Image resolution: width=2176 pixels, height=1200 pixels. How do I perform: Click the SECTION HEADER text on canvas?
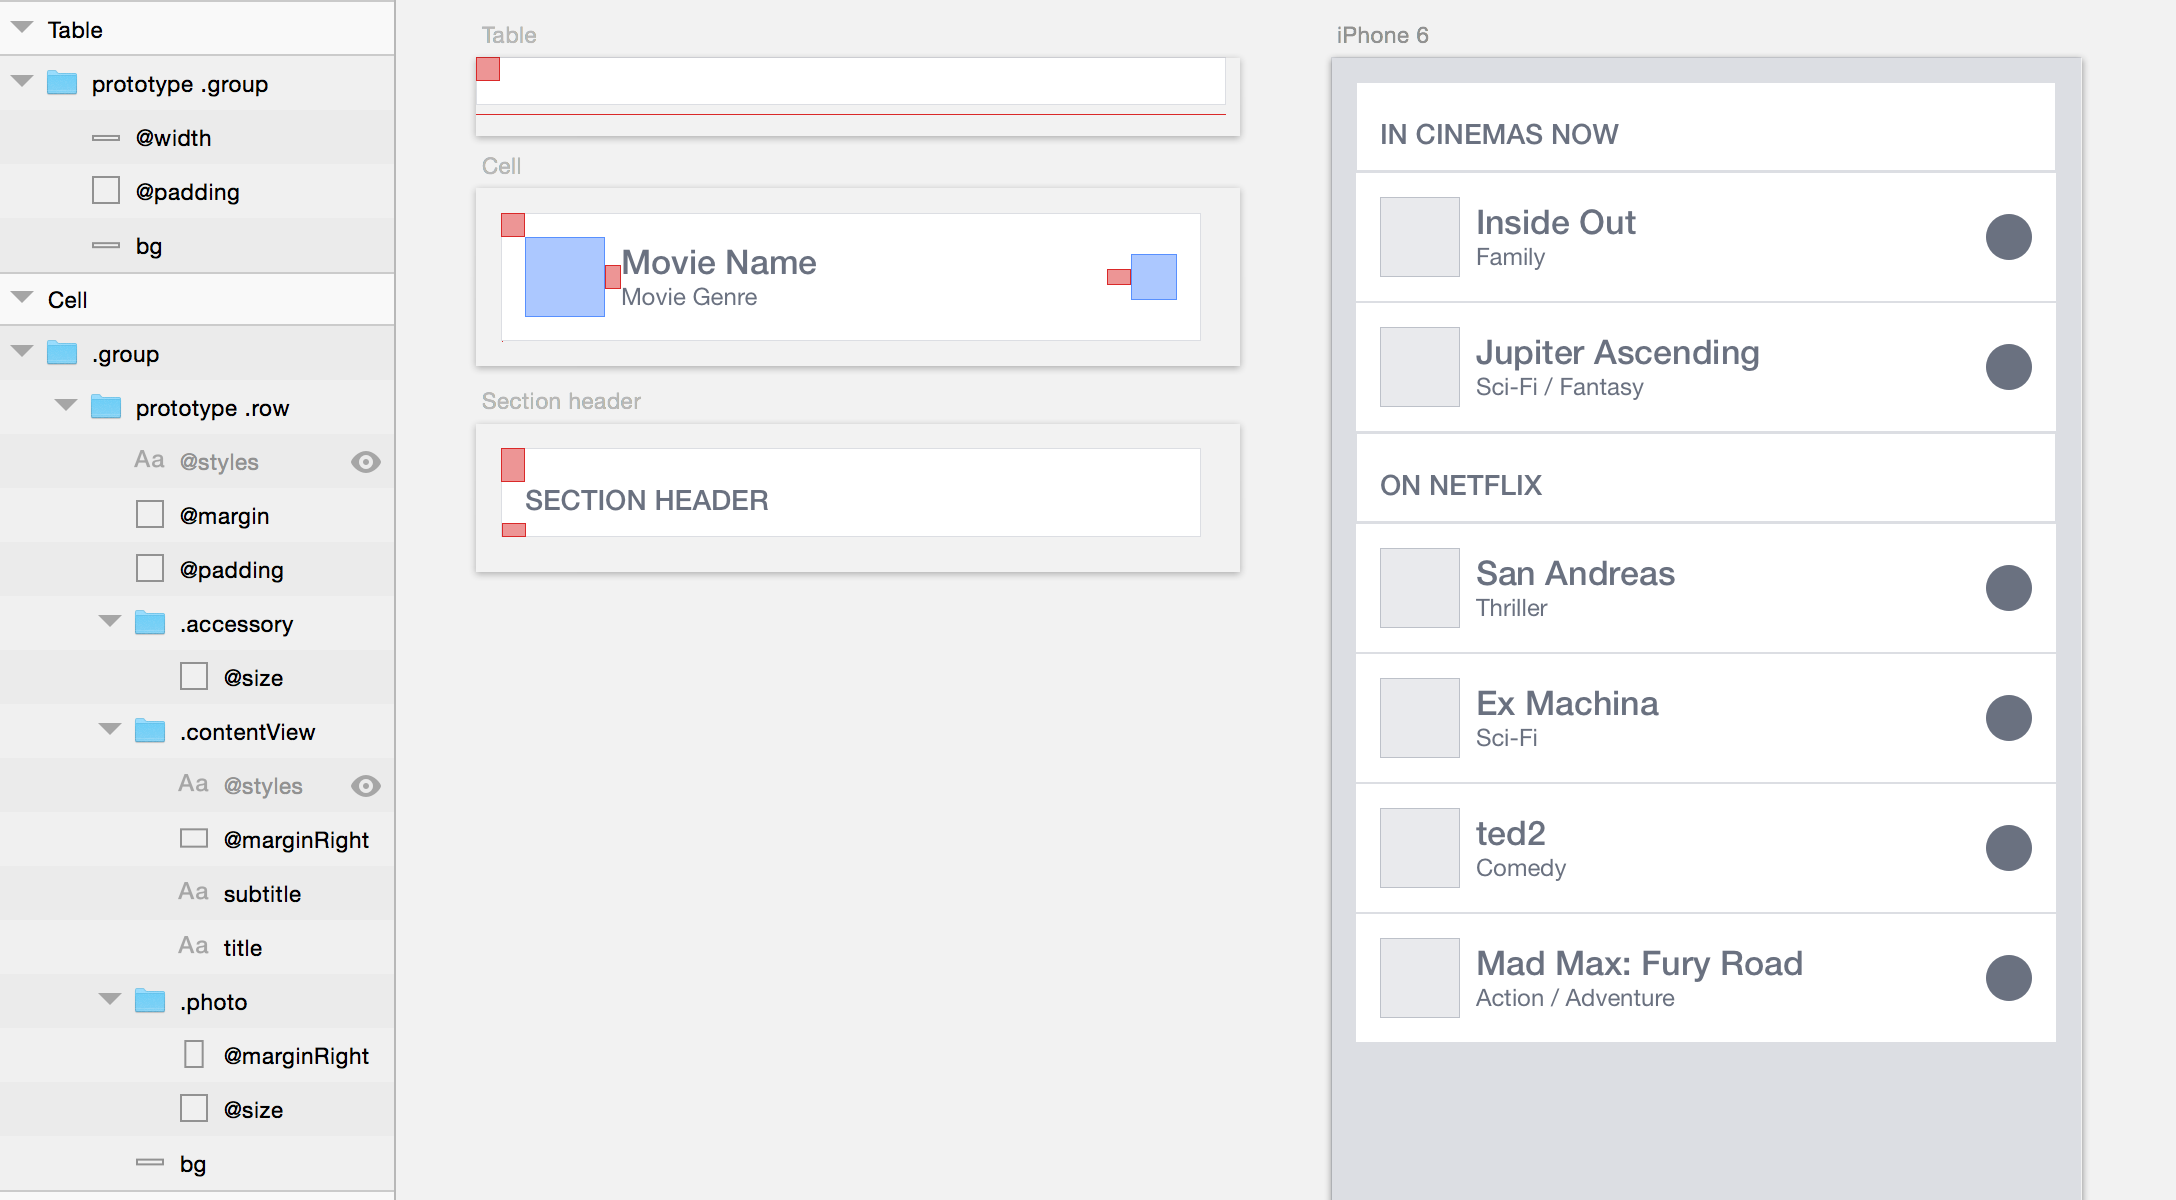click(647, 500)
